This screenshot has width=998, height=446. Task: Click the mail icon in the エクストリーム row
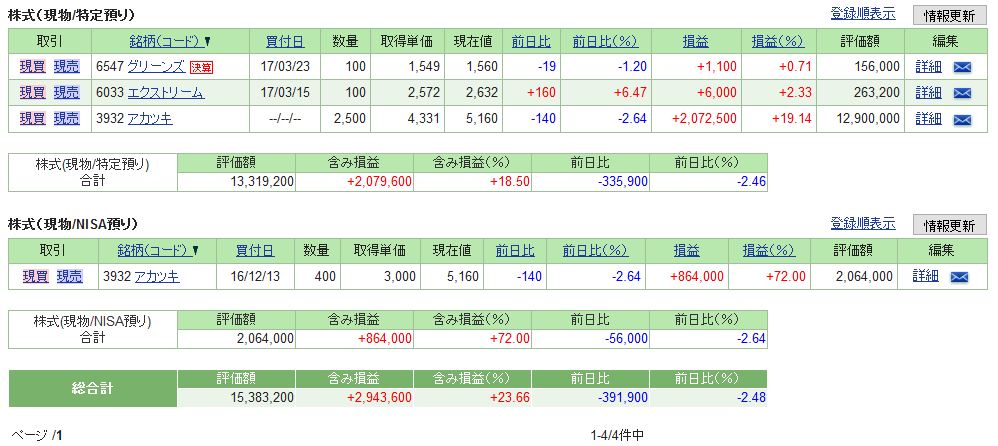click(962, 93)
